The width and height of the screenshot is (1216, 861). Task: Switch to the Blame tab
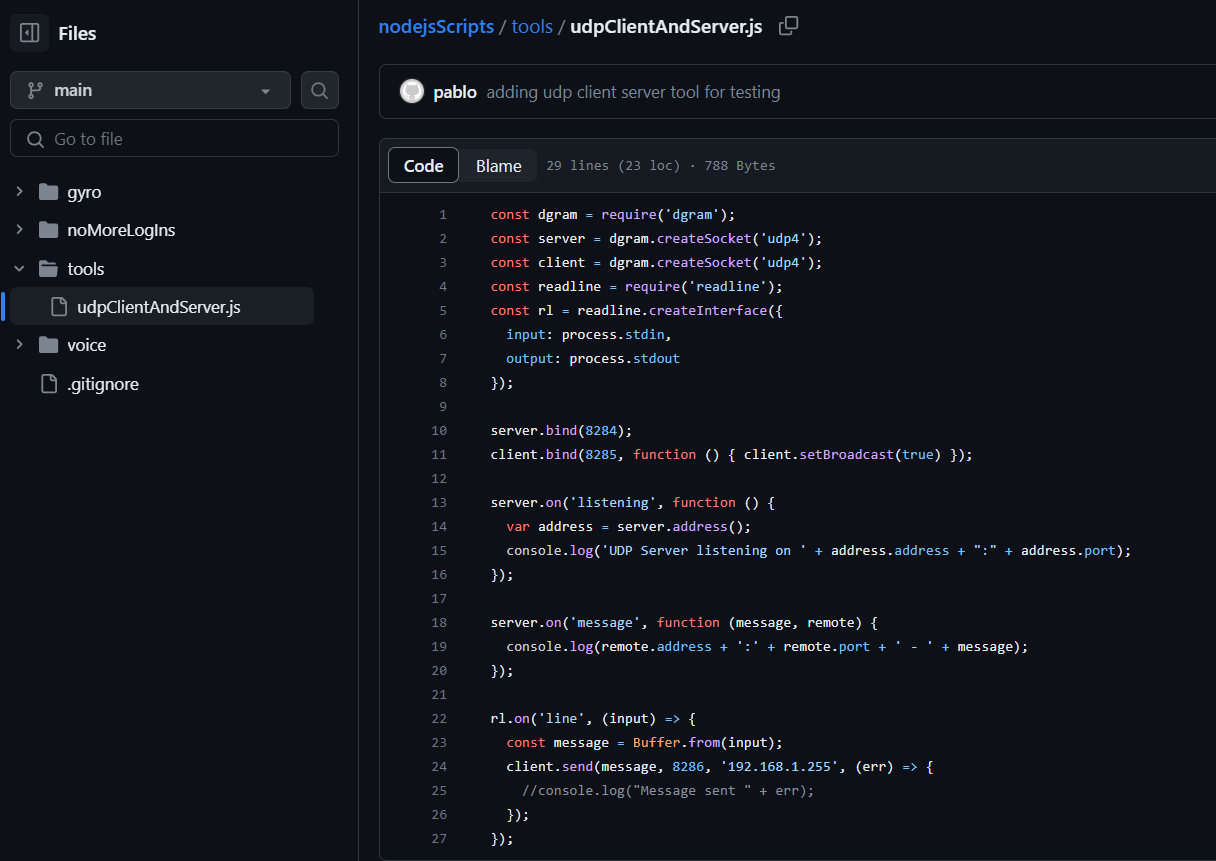coord(498,166)
